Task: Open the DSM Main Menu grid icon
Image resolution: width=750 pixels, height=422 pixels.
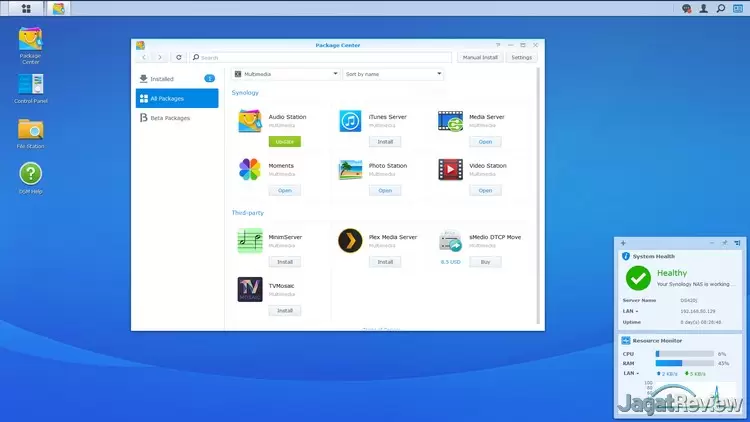Action: [26, 8]
